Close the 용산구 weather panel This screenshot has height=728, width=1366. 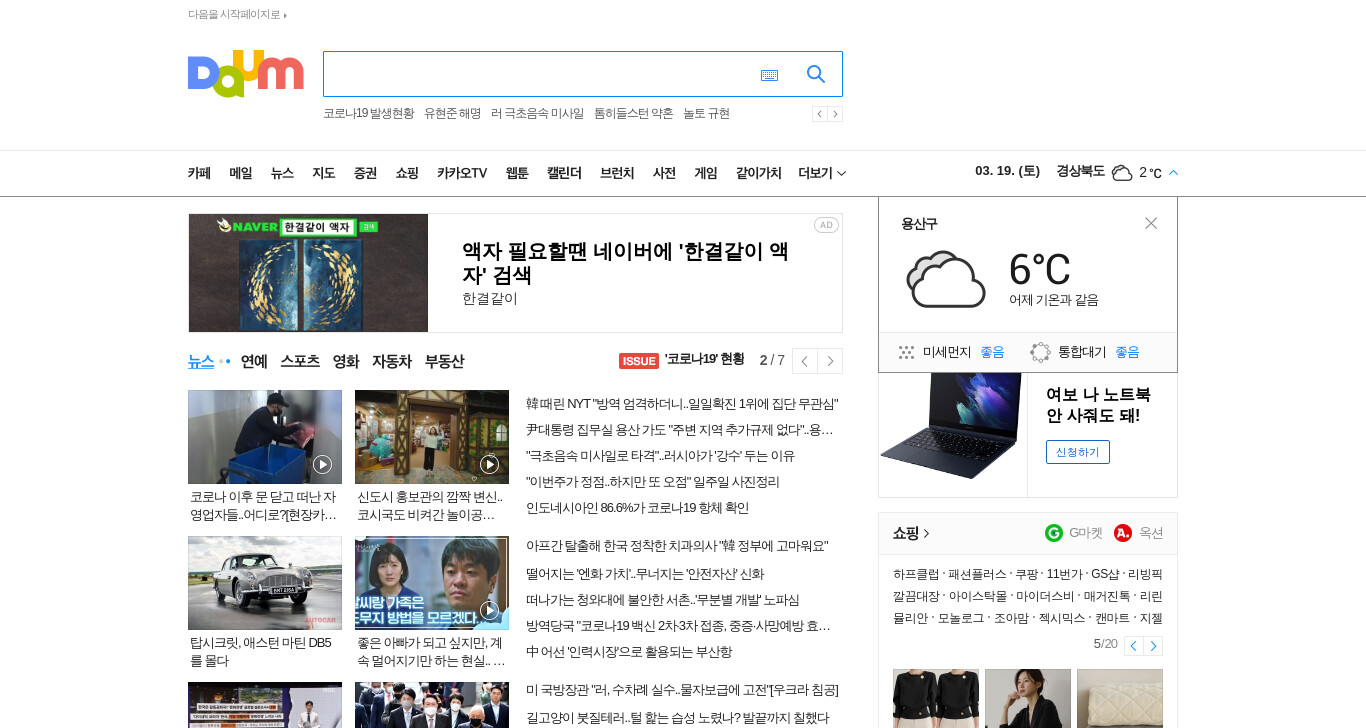coord(1151,224)
